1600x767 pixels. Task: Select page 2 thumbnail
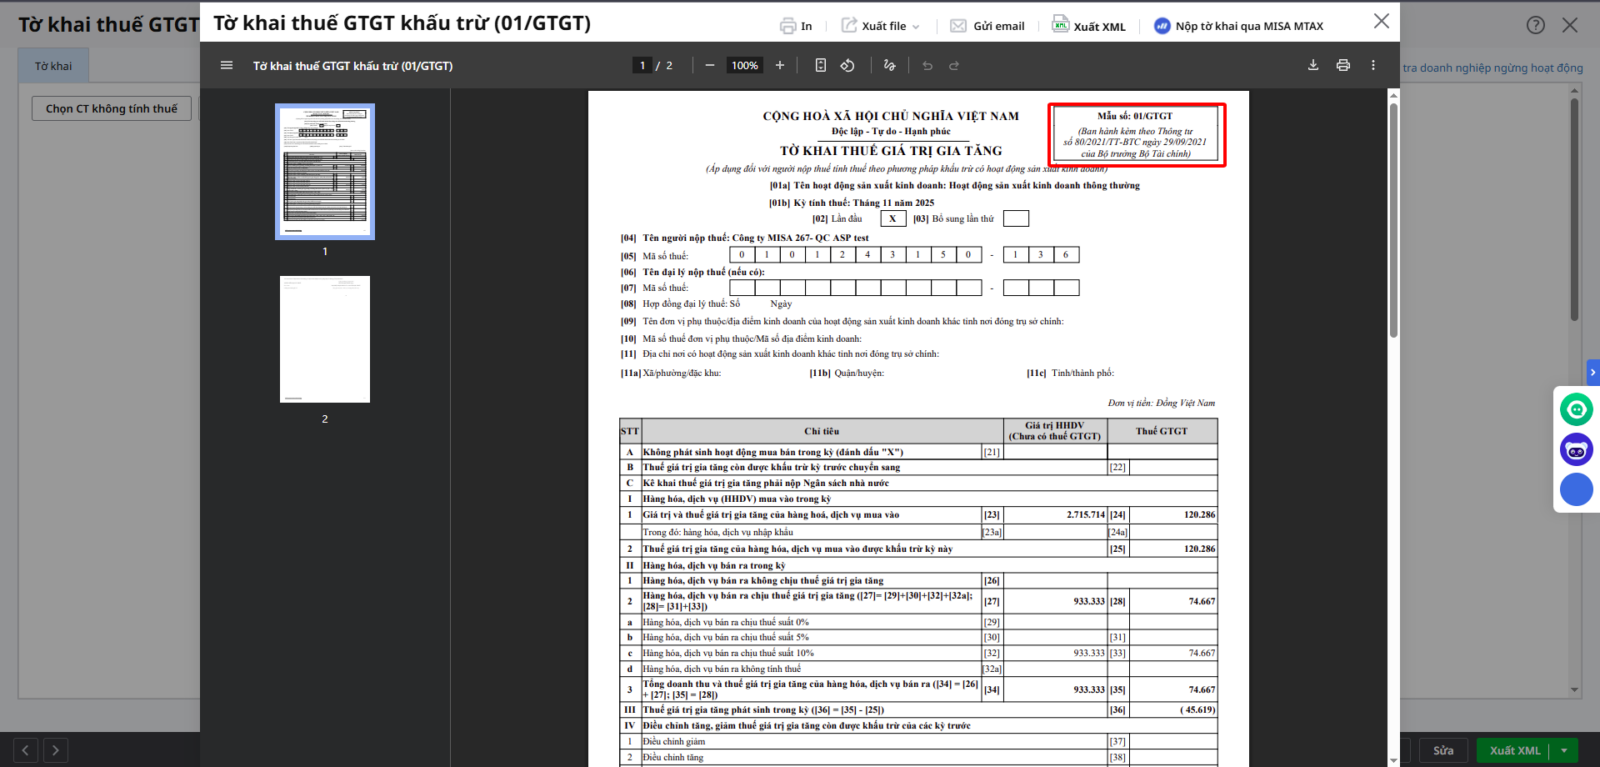coord(325,340)
